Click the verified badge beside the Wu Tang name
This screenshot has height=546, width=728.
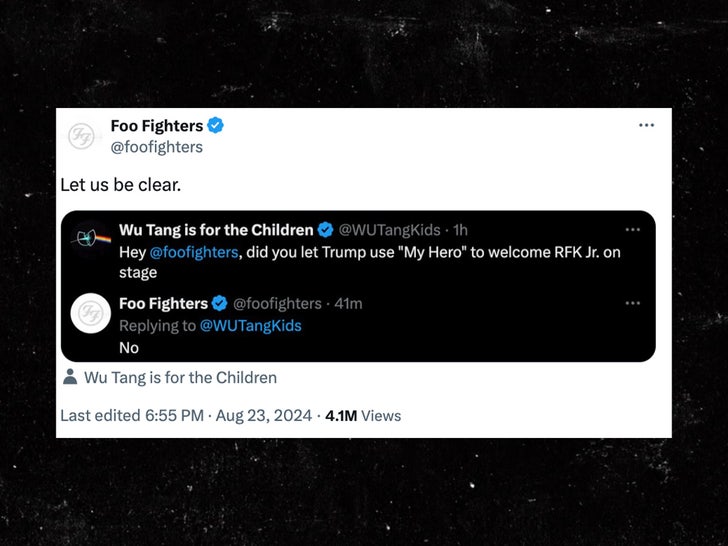pyautogui.click(x=325, y=230)
